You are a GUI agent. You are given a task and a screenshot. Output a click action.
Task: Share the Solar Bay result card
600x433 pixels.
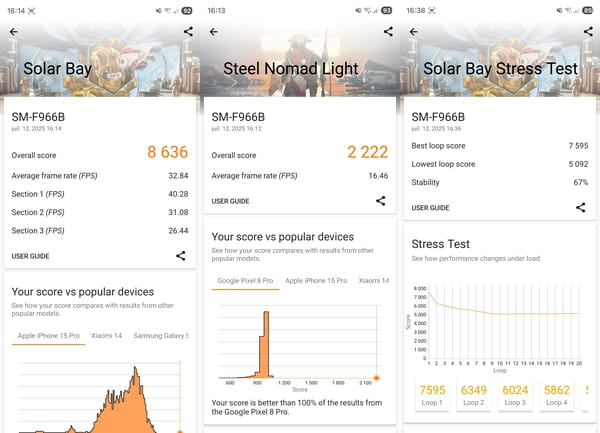pyautogui.click(x=181, y=256)
